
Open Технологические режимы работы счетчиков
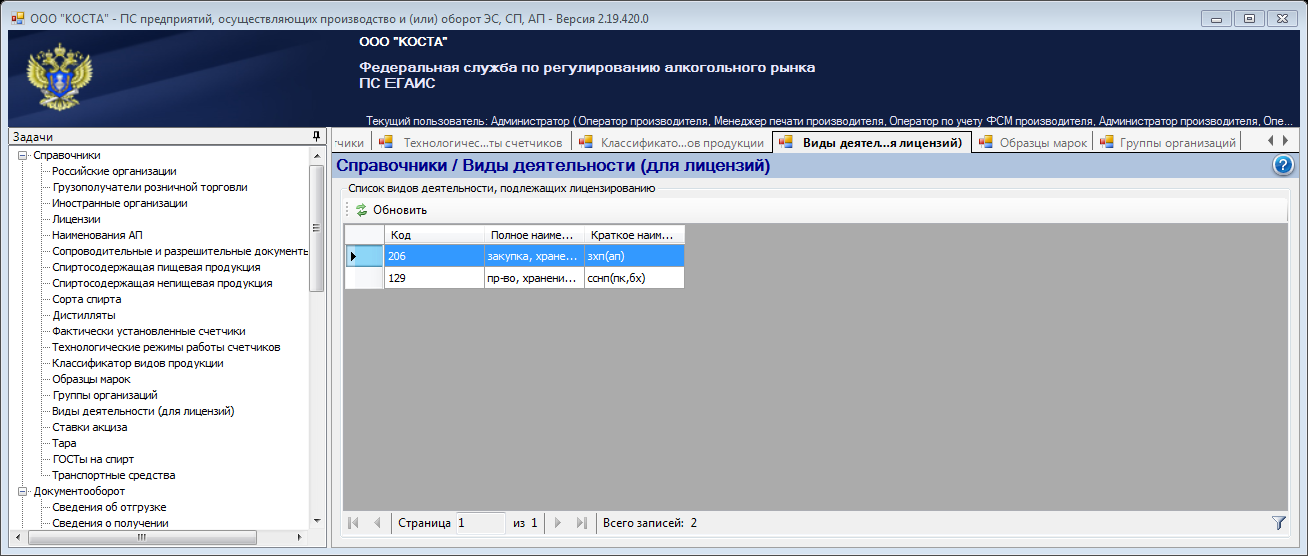[x=166, y=347]
